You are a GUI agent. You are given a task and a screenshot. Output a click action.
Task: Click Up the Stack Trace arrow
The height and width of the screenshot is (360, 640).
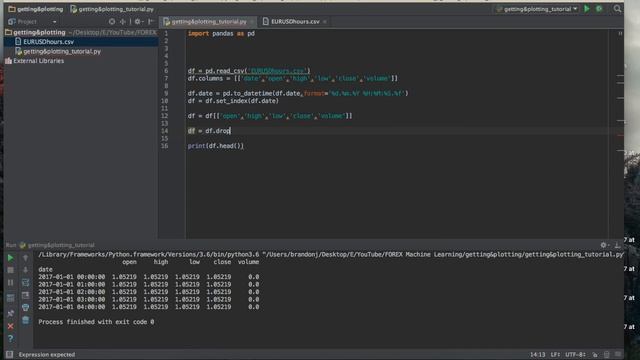[x=25, y=258]
